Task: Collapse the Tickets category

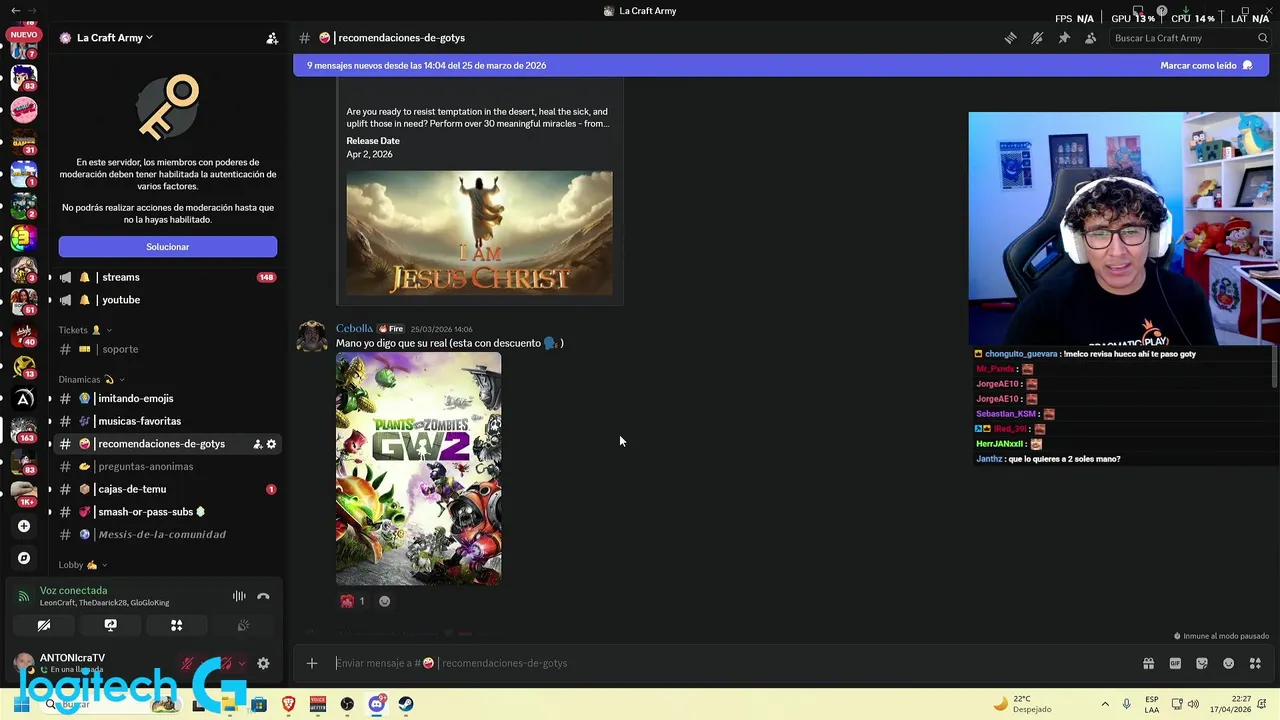Action: click(x=84, y=330)
